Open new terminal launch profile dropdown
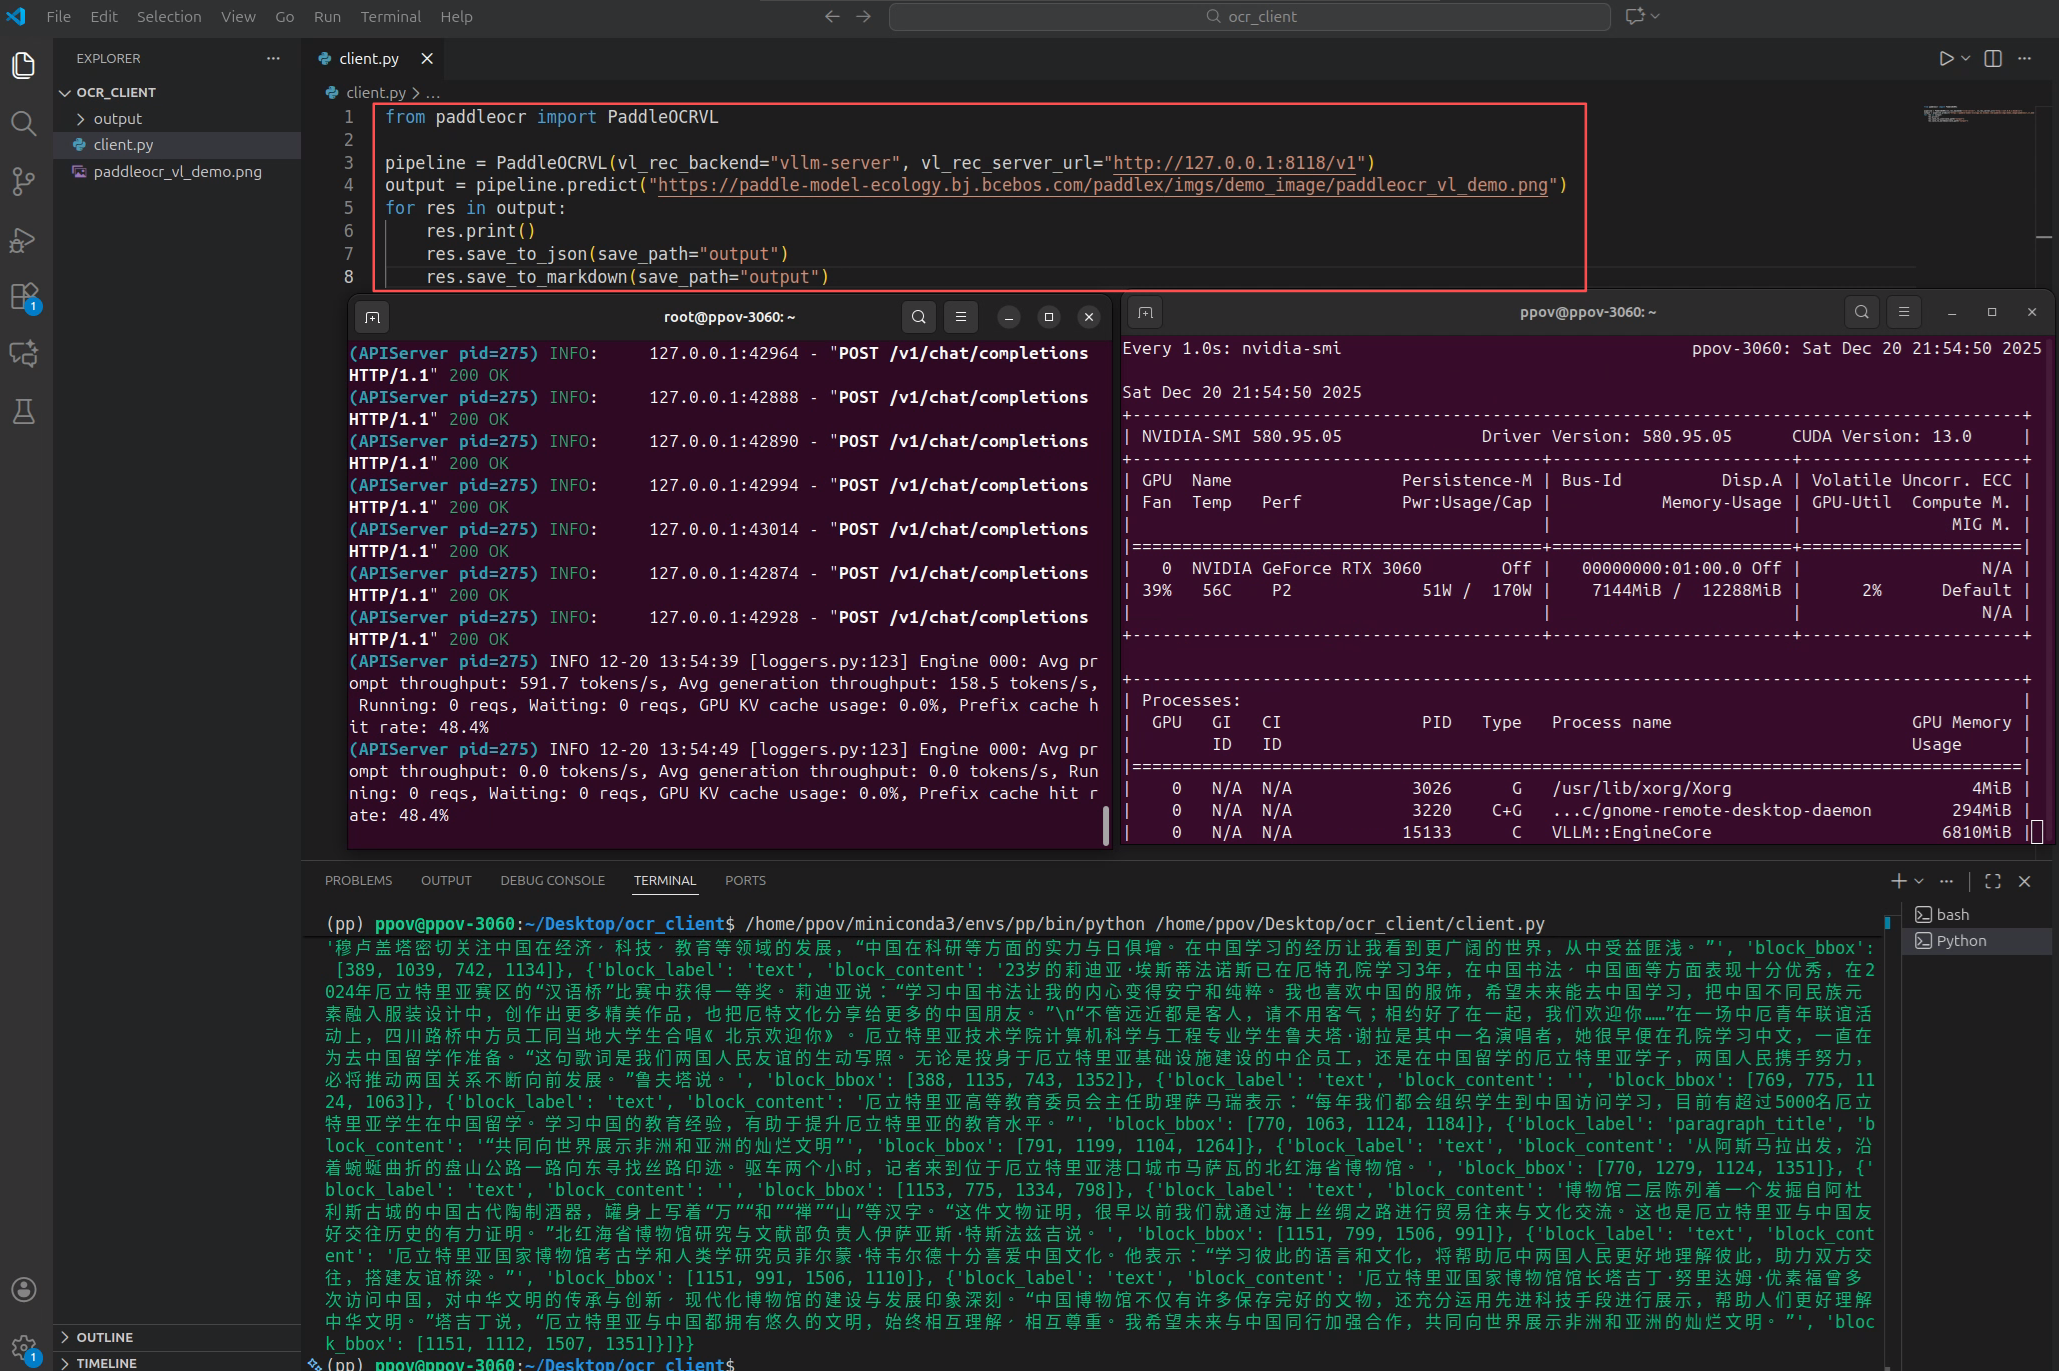The image size is (2059, 1371). [x=1919, y=881]
